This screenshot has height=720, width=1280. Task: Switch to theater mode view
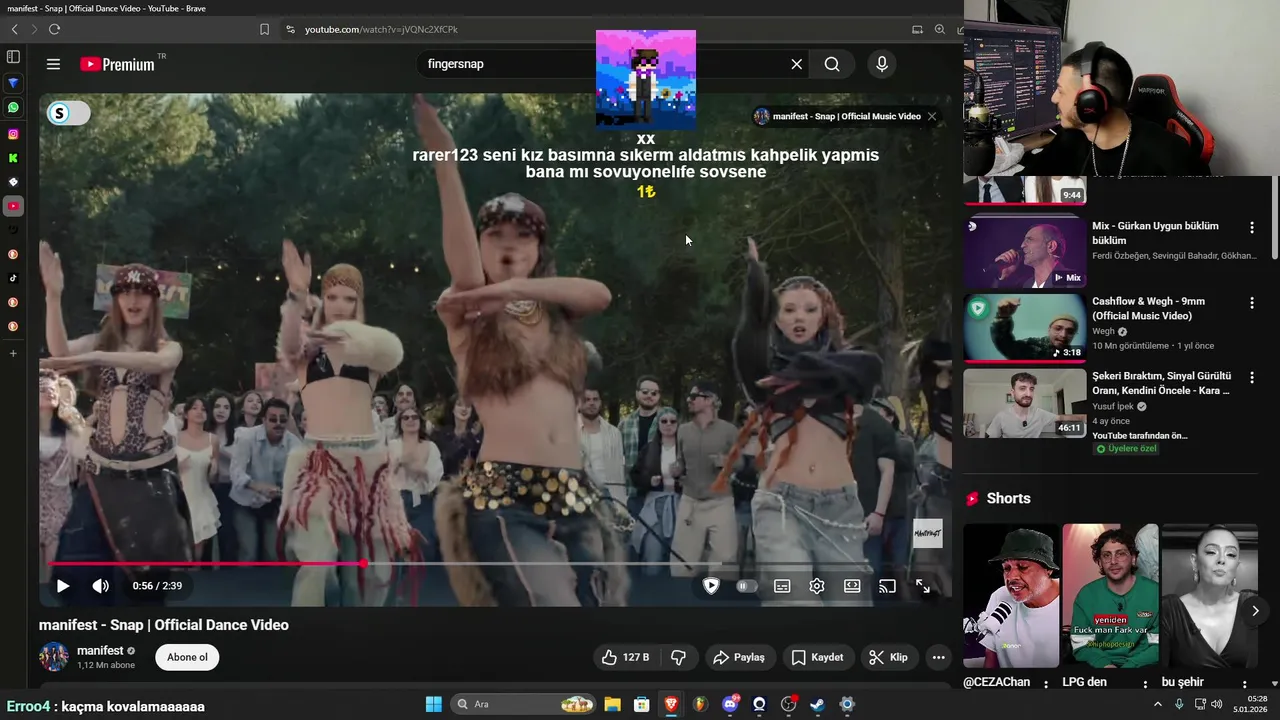(x=852, y=586)
